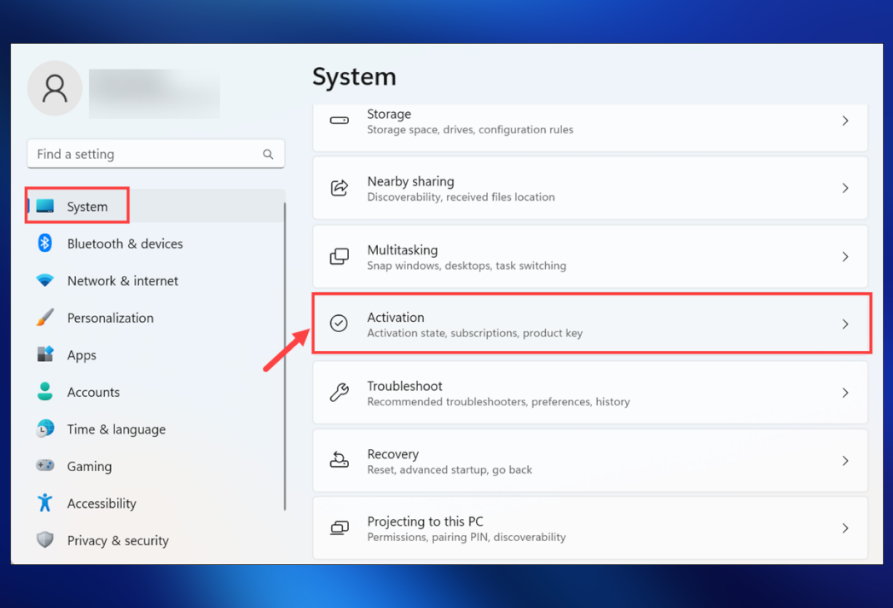893x608 pixels.
Task: Go to Time & language settings
Action: click(116, 429)
